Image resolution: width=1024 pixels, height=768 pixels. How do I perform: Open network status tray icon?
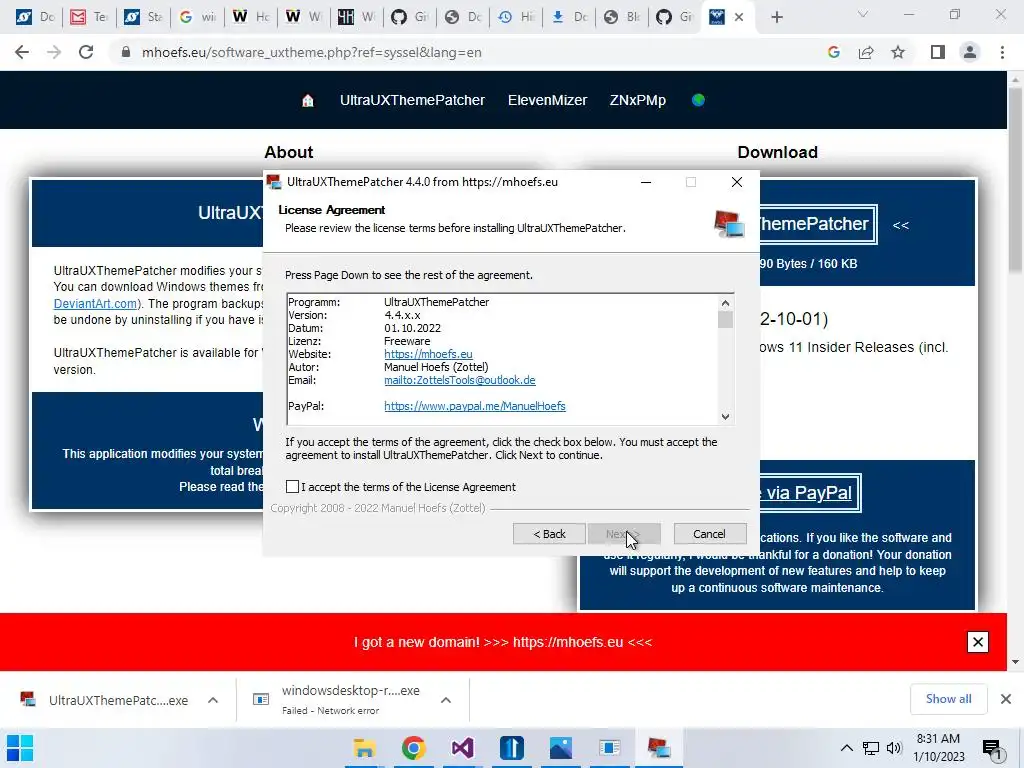click(871, 748)
